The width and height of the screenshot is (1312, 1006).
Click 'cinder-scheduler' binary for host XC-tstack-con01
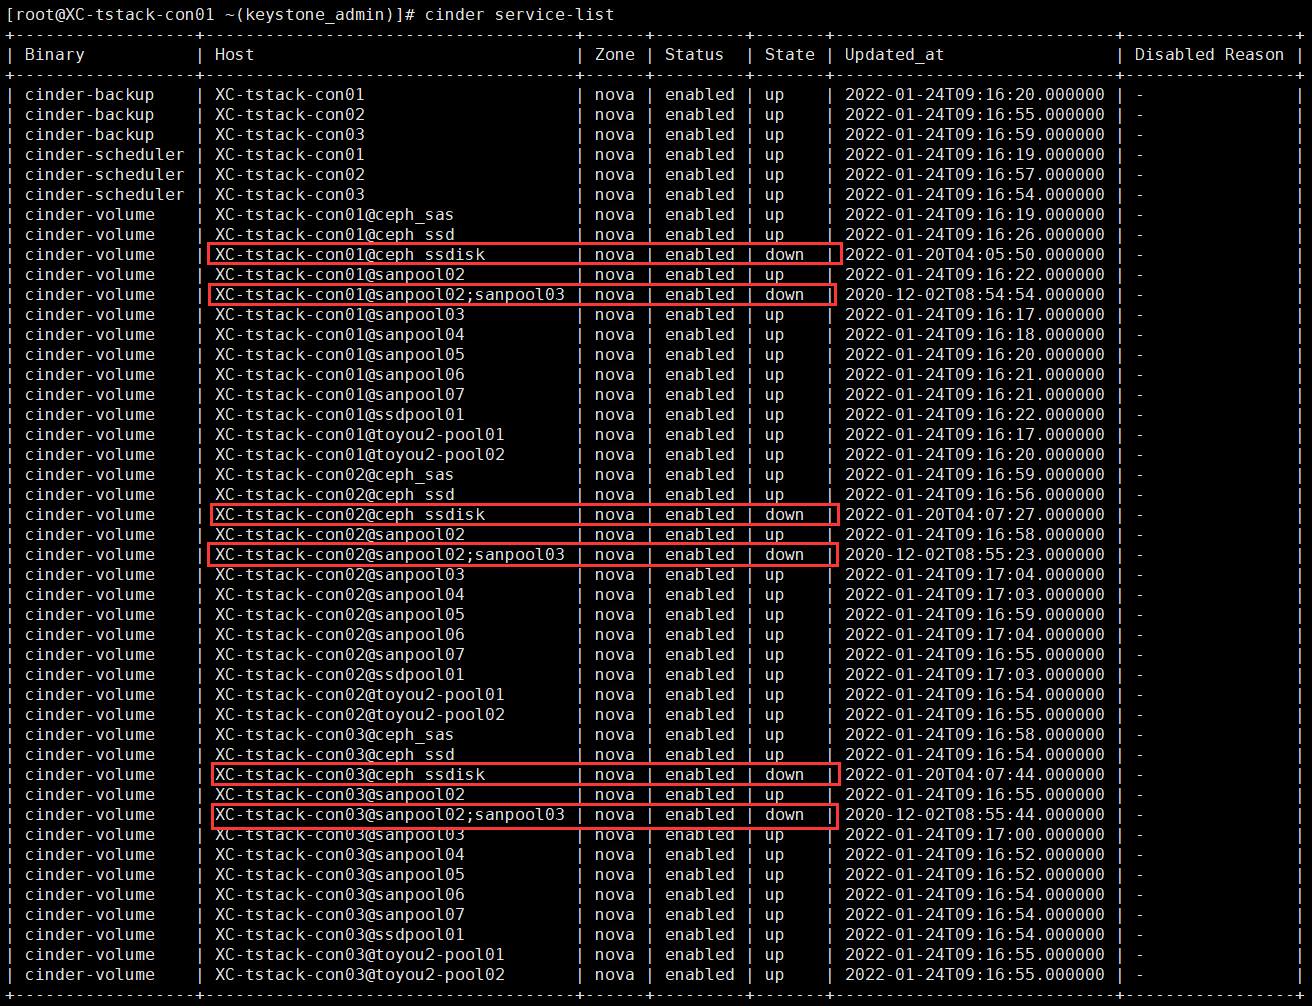point(104,155)
